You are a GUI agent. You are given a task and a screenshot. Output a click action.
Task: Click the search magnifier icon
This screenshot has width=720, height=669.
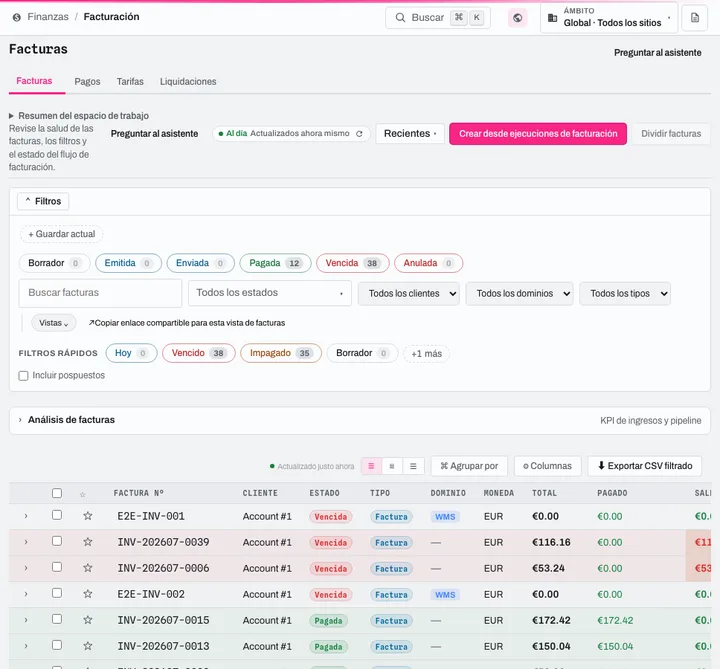(x=400, y=17)
